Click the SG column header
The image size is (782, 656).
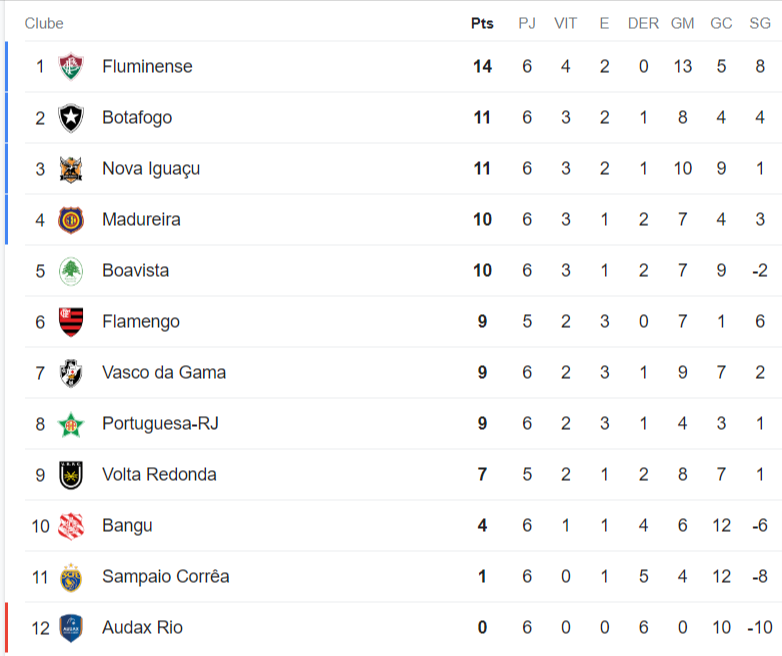pos(760,23)
